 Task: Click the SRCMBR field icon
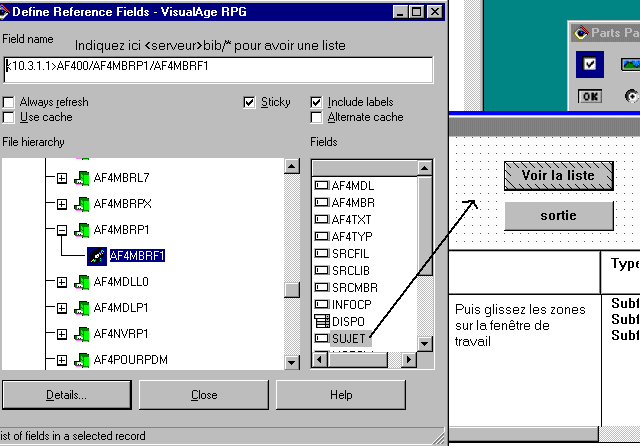[322, 287]
